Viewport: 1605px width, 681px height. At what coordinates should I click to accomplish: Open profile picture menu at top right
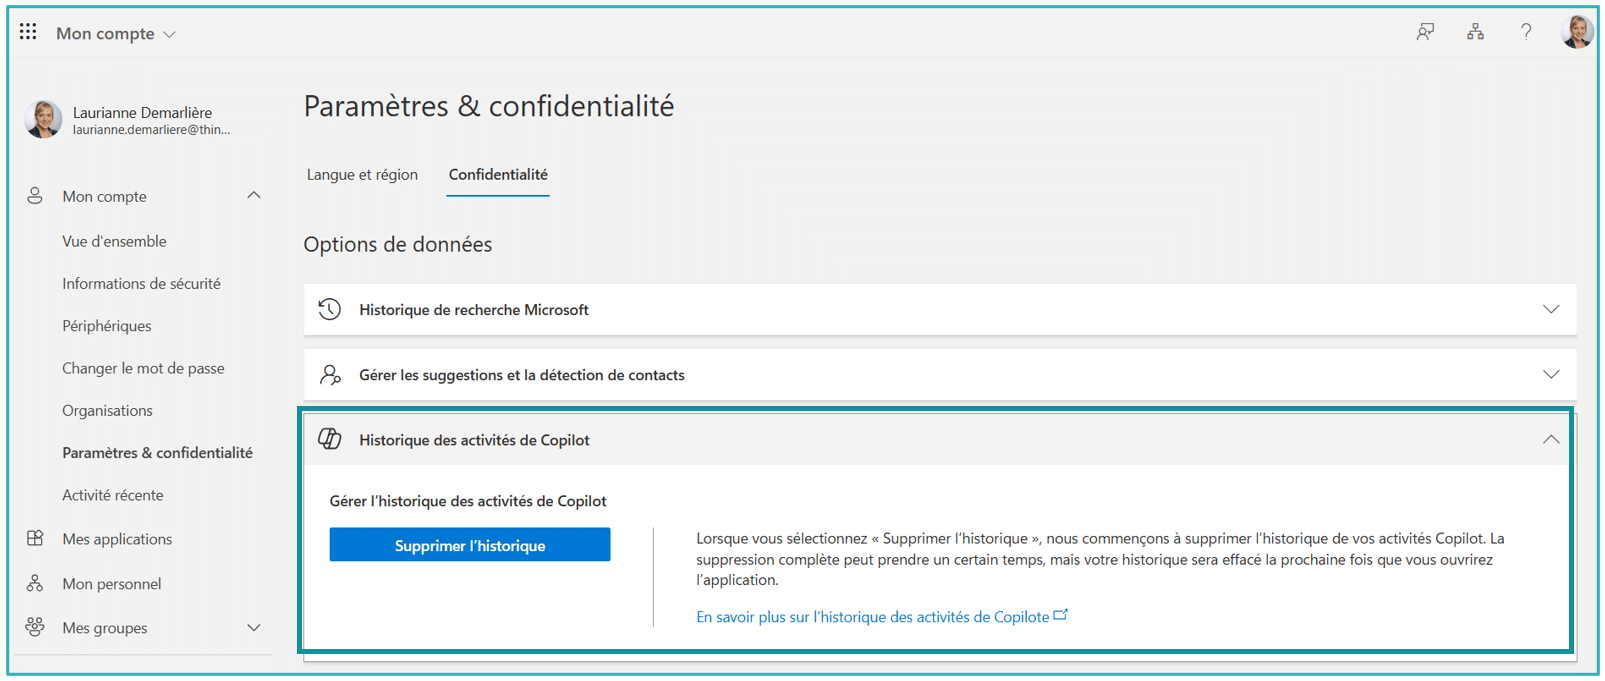coord(1577,32)
